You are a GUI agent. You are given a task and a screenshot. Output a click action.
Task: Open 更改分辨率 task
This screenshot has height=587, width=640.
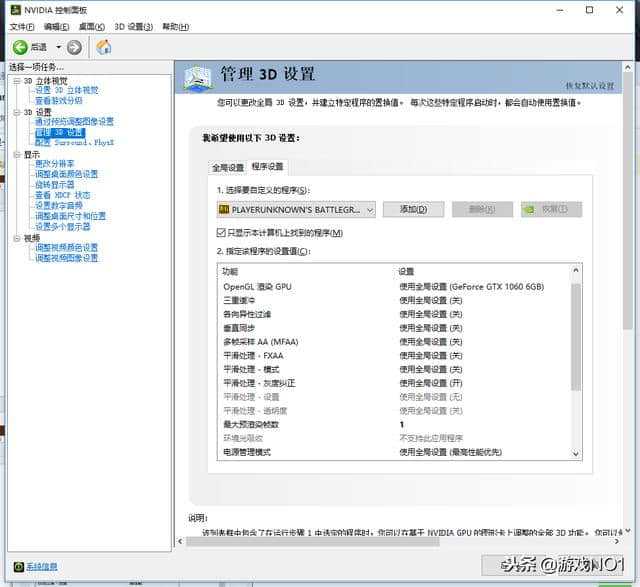point(55,164)
